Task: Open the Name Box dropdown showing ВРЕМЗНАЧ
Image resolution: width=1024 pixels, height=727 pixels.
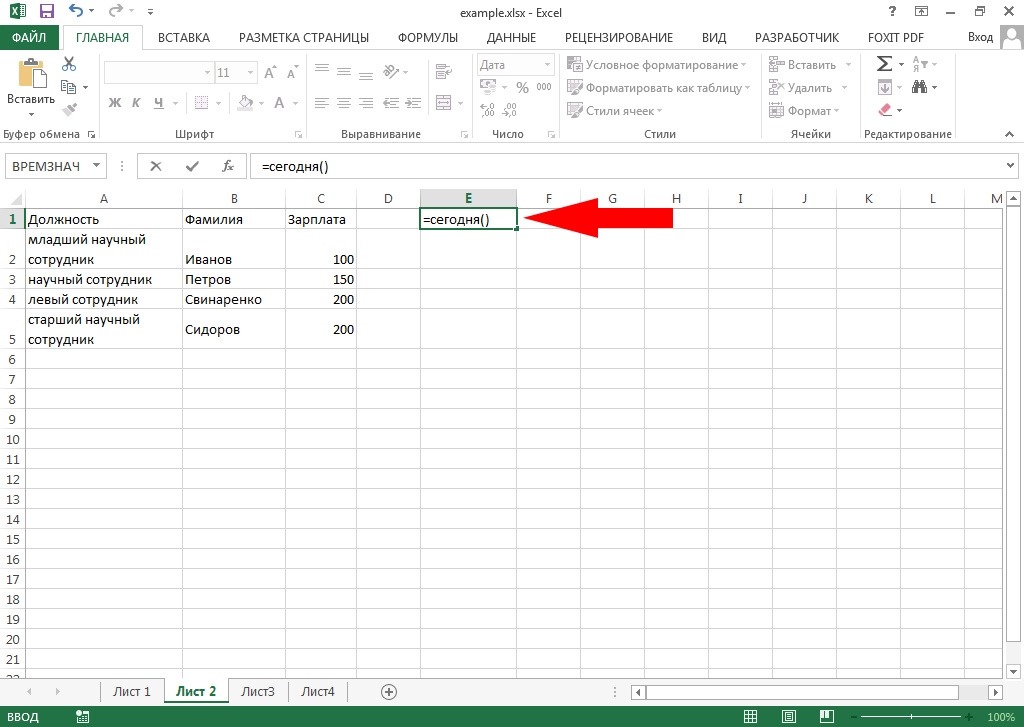Action: [x=97, y=165]
